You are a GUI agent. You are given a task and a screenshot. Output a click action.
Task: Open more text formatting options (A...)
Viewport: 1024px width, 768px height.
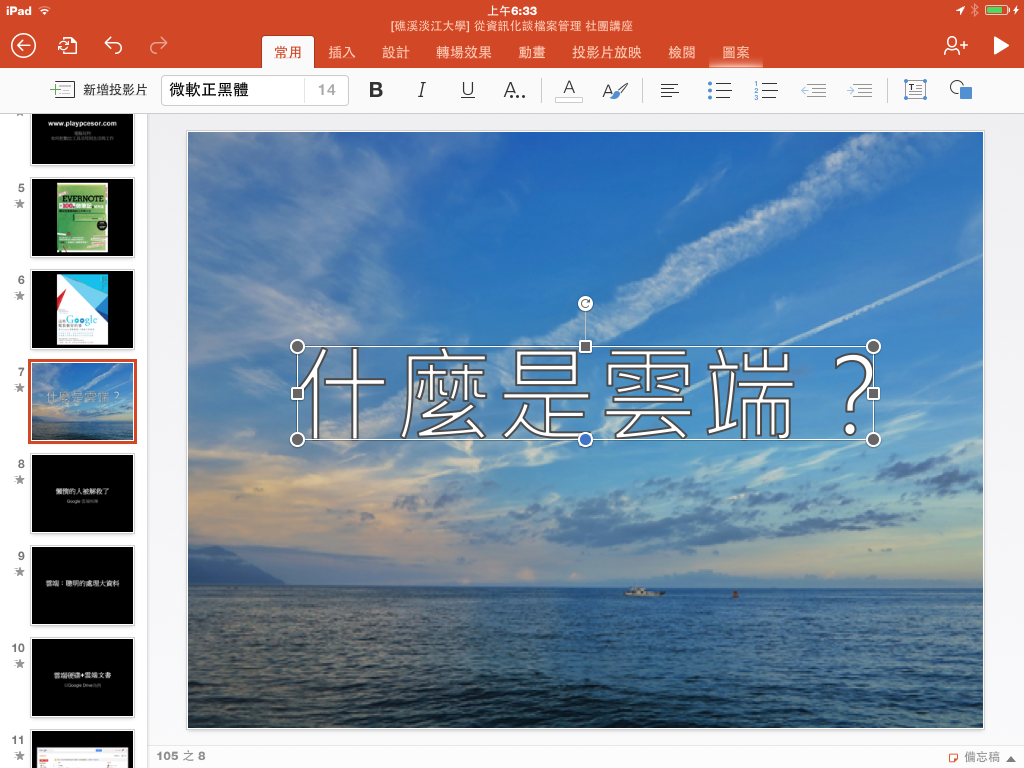[x=514, y=90]
